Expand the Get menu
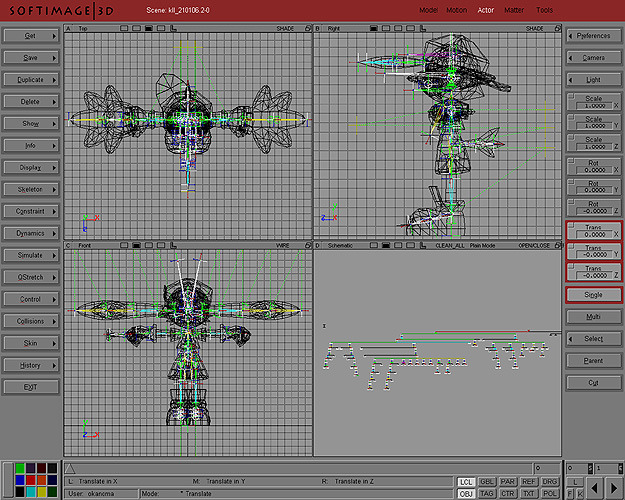625x500 pixels. coord(30,36)
